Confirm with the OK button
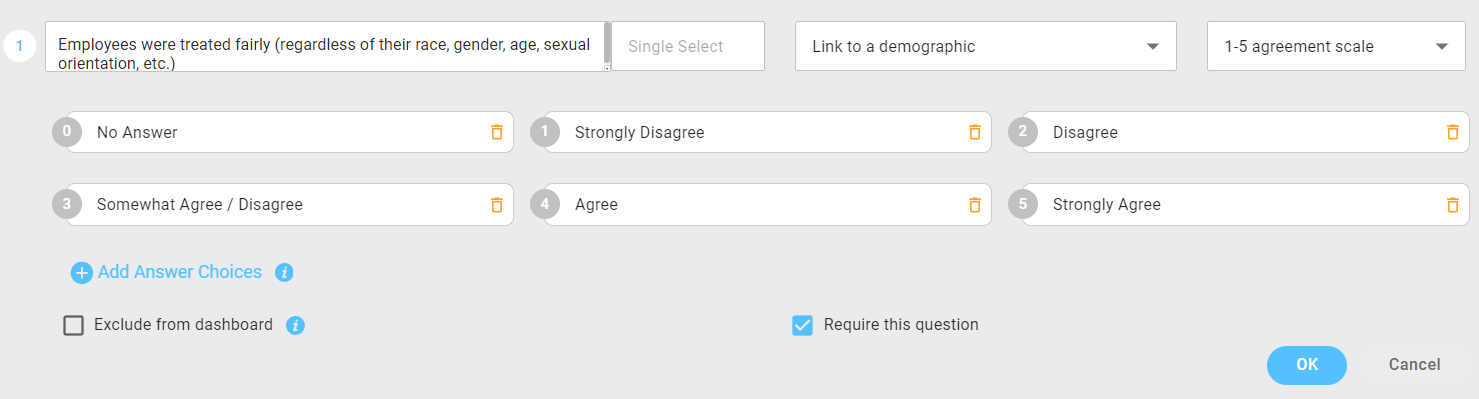1479x399 pixels. (x=1306, y=365)
